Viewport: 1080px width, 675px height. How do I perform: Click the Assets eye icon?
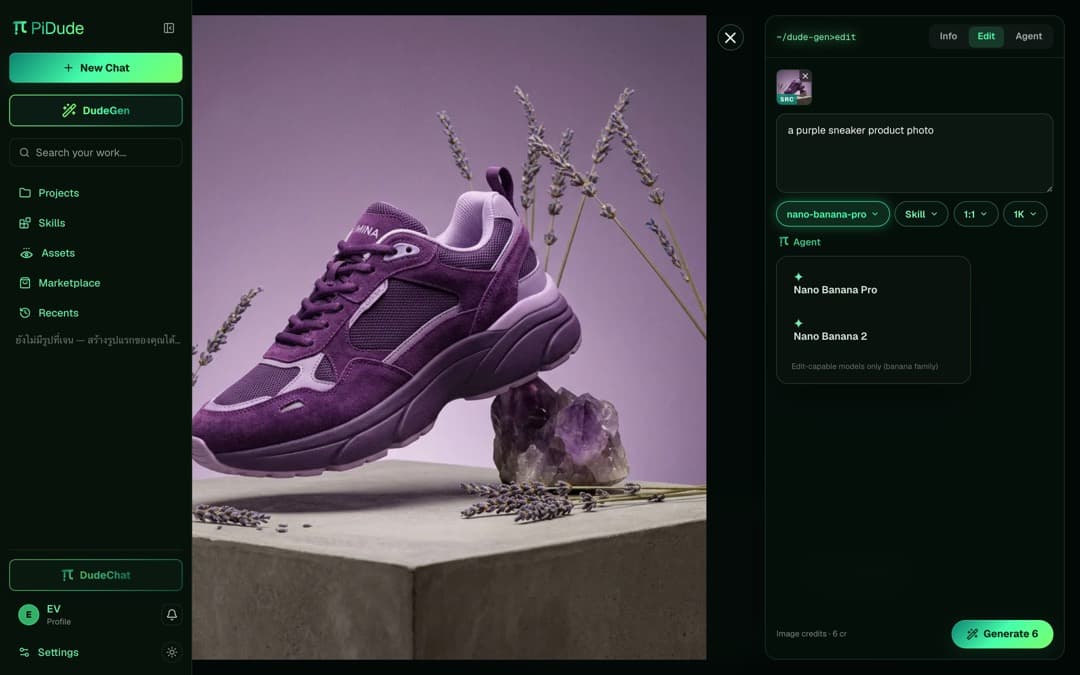point(26,253)
